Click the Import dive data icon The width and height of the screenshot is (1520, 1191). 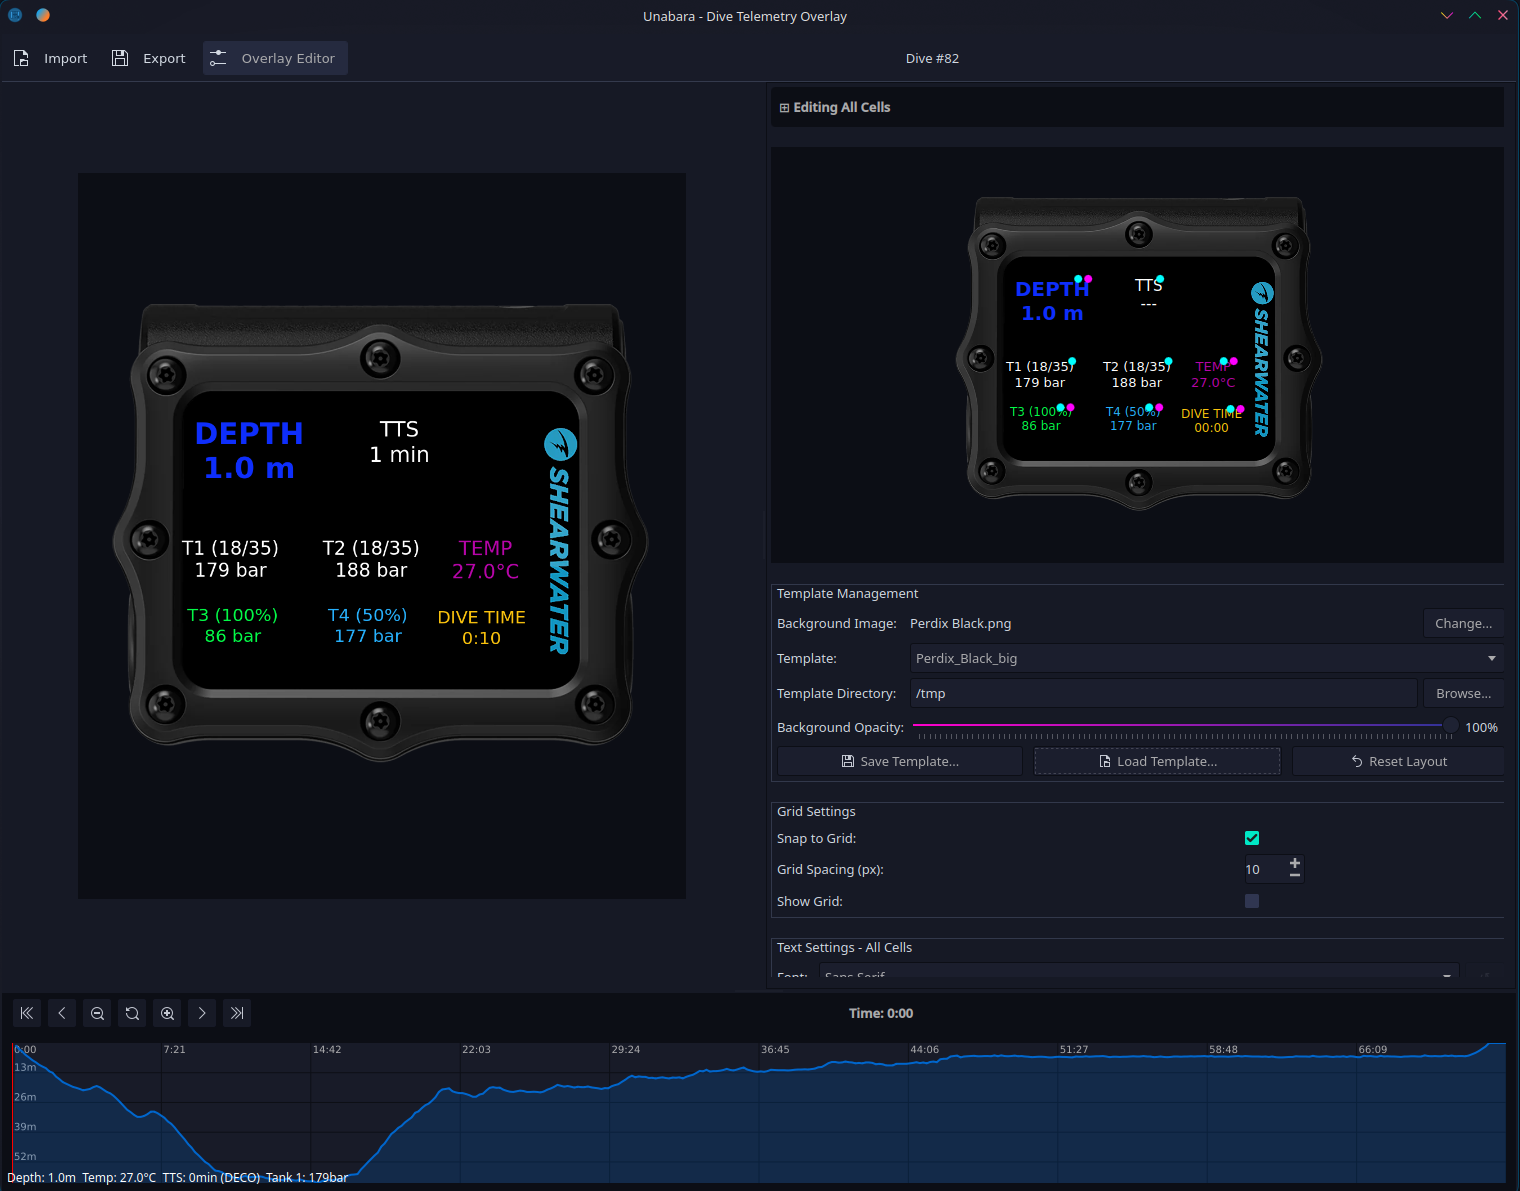(x=21, y=58)
